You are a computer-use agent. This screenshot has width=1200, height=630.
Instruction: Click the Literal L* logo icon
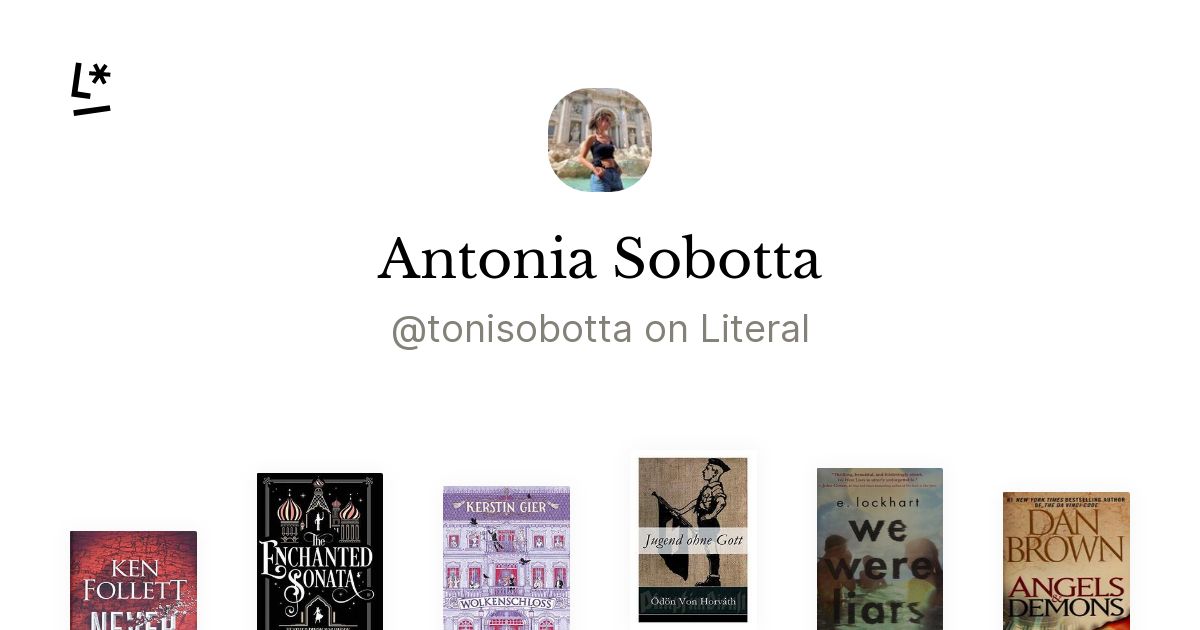[91, 89]
